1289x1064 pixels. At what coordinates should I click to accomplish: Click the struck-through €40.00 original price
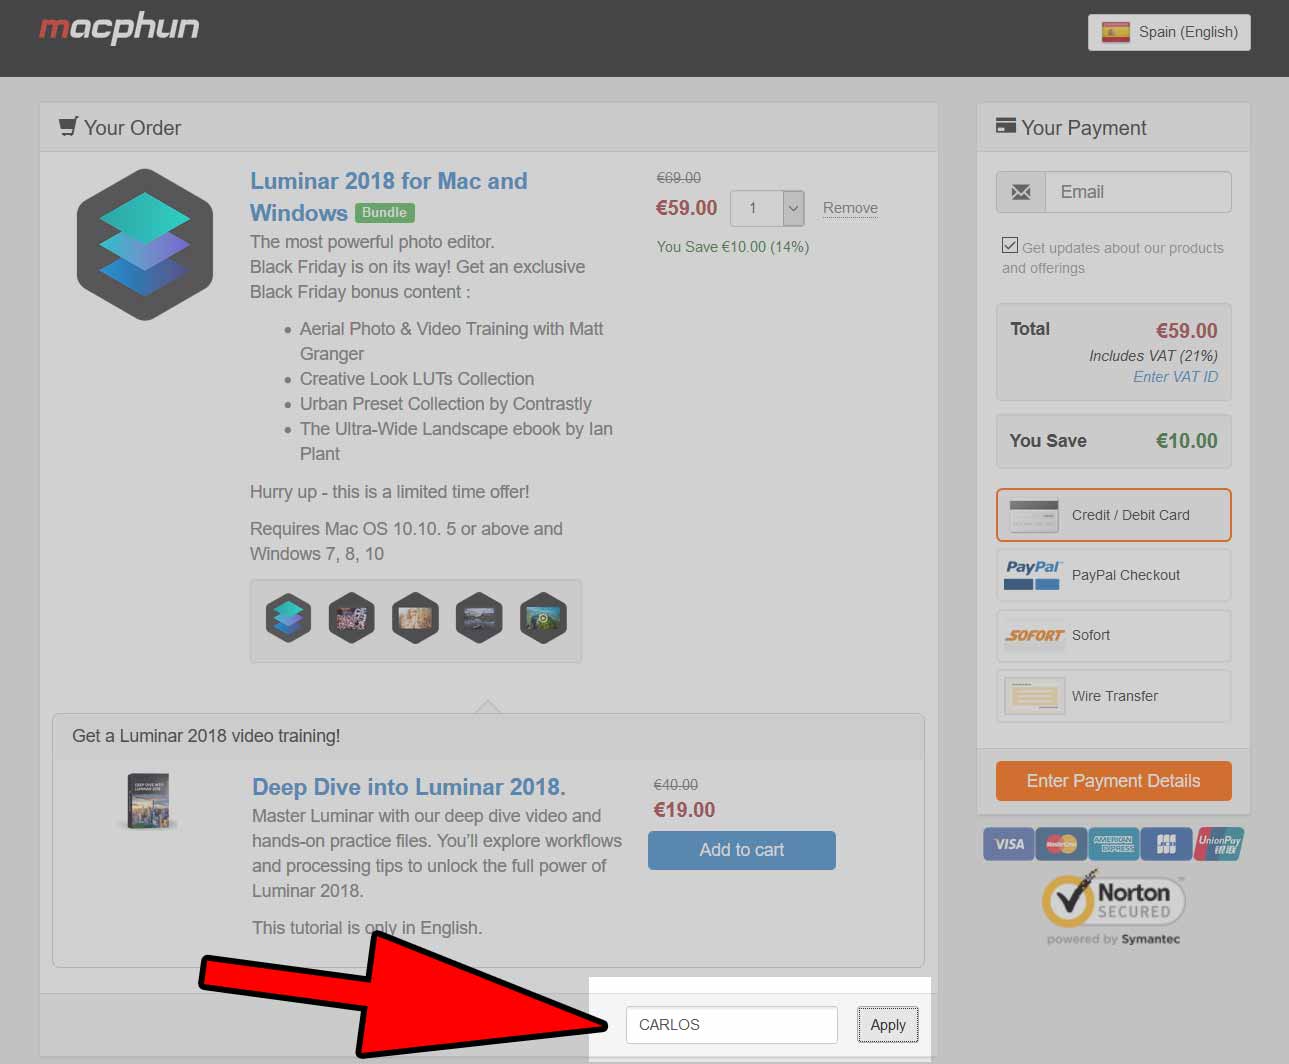click(x=676, y=785)
